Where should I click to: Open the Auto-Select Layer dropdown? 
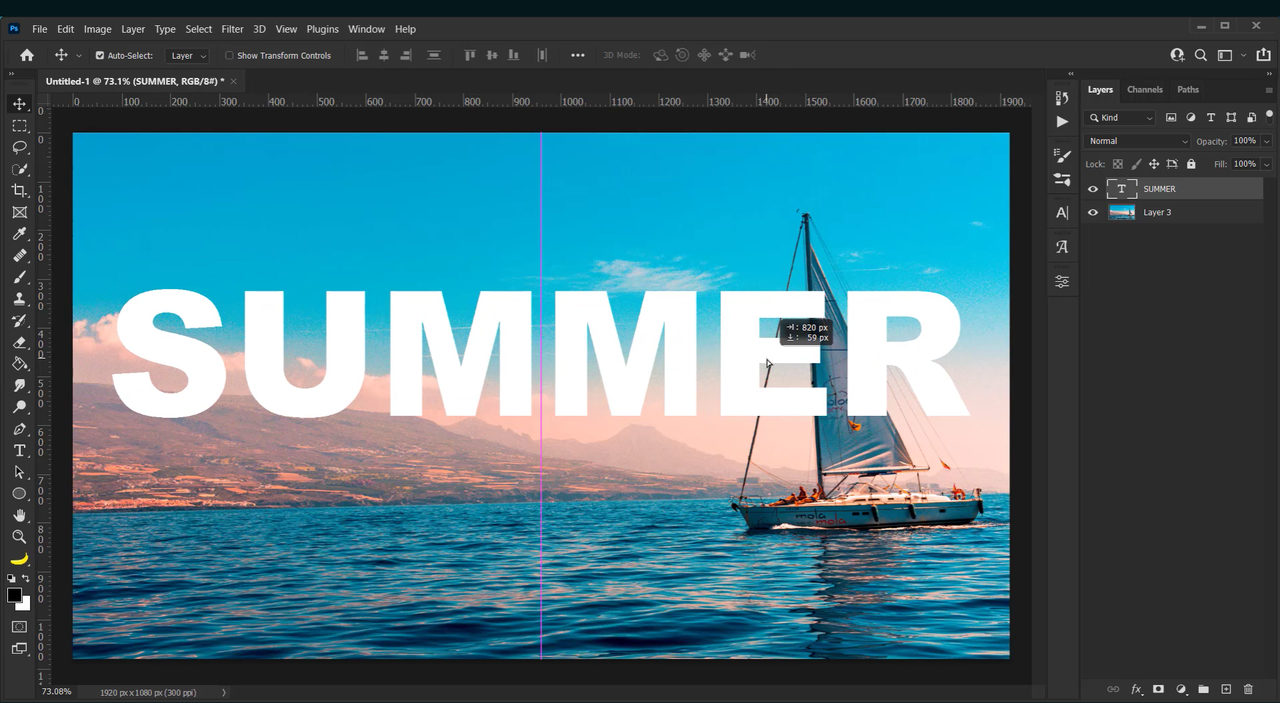coord(188,56)
